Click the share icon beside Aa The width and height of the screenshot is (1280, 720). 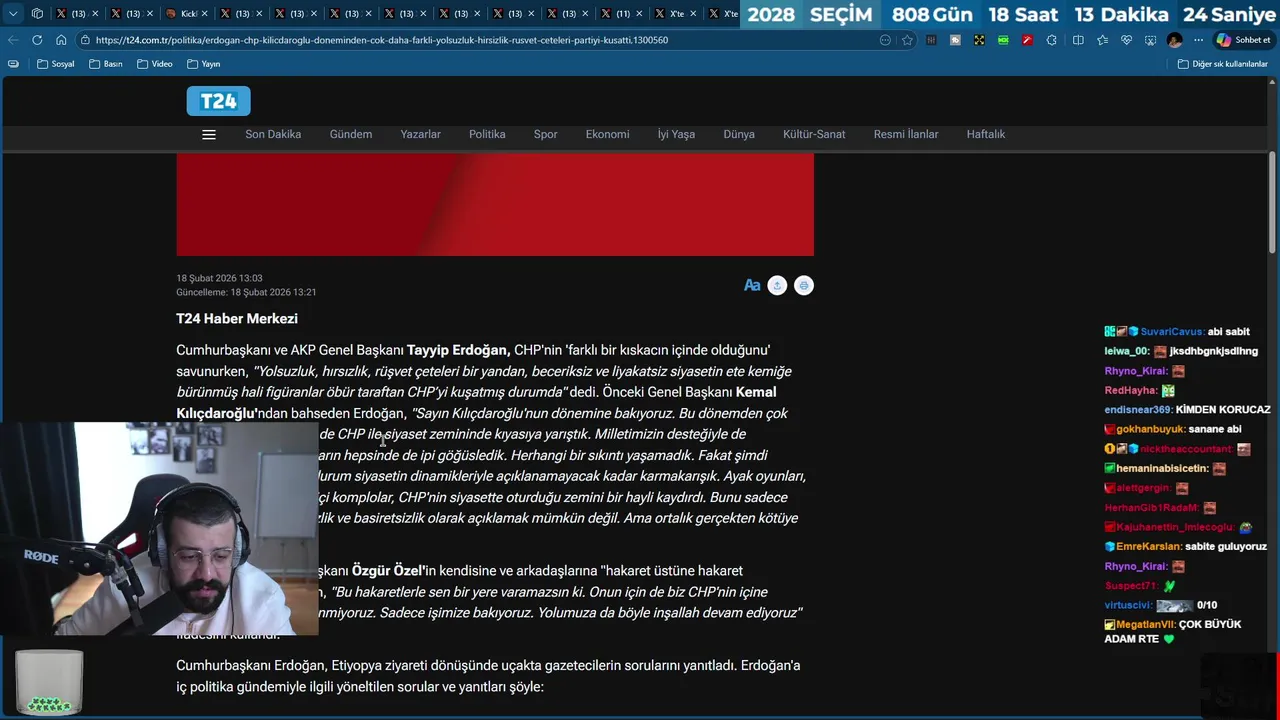(778, 286)
